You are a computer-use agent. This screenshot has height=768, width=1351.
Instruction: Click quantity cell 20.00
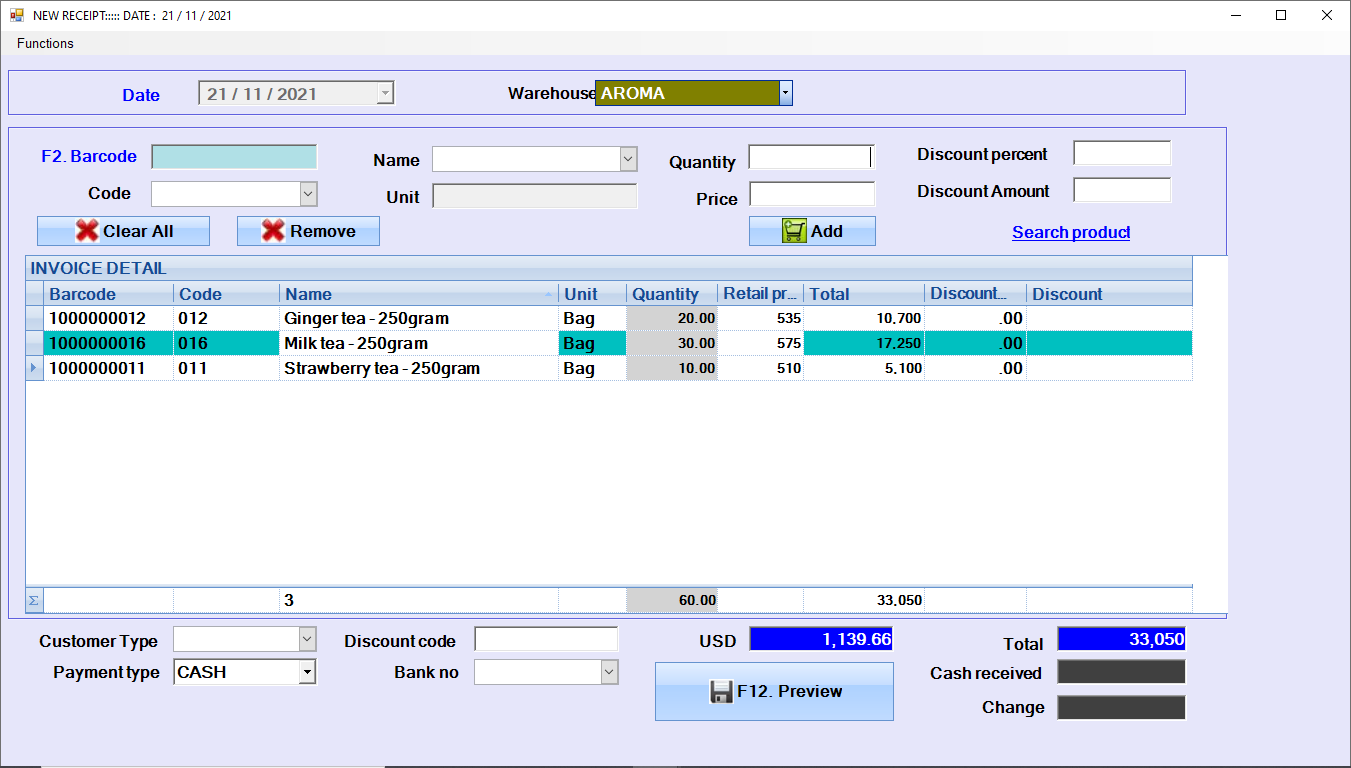pos(672,318)
